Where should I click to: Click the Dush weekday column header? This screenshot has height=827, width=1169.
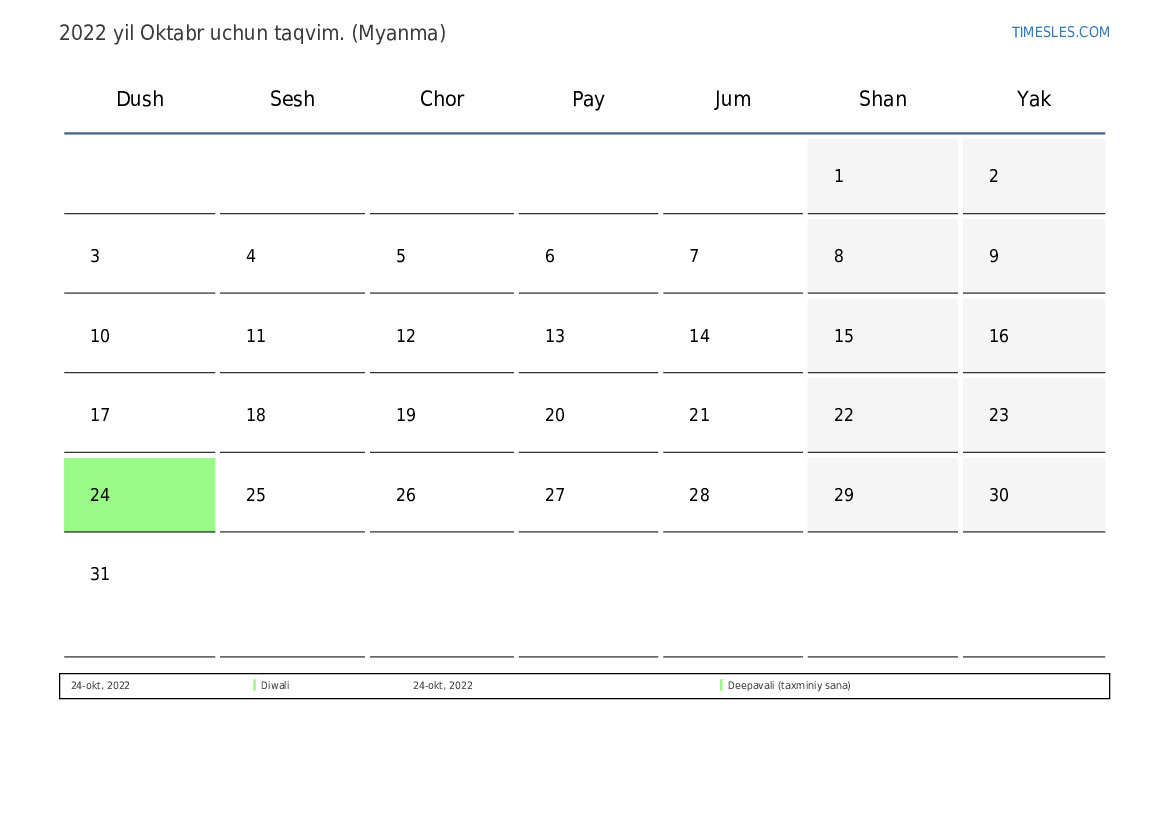(x=140, y=99)
